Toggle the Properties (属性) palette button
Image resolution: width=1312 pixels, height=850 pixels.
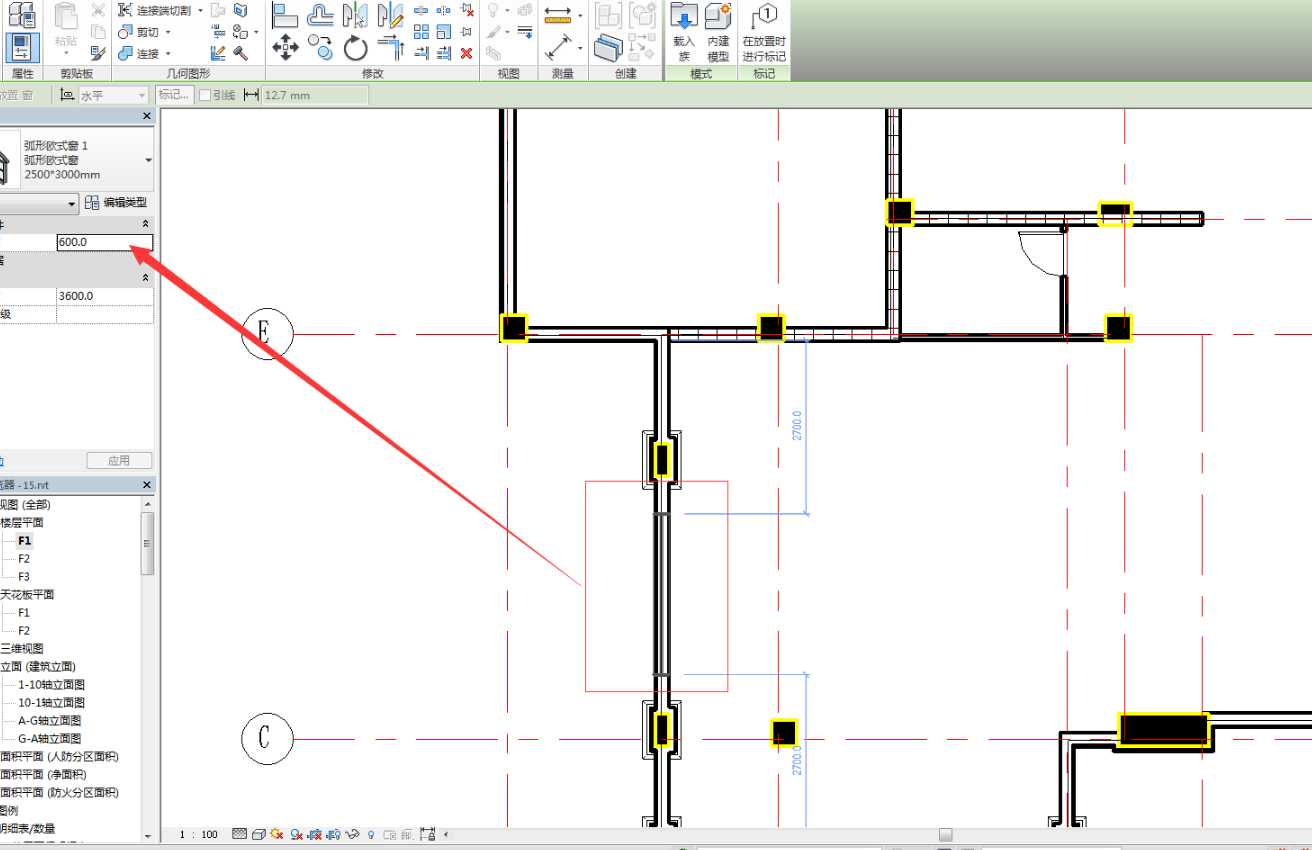(x=21, y=47)
